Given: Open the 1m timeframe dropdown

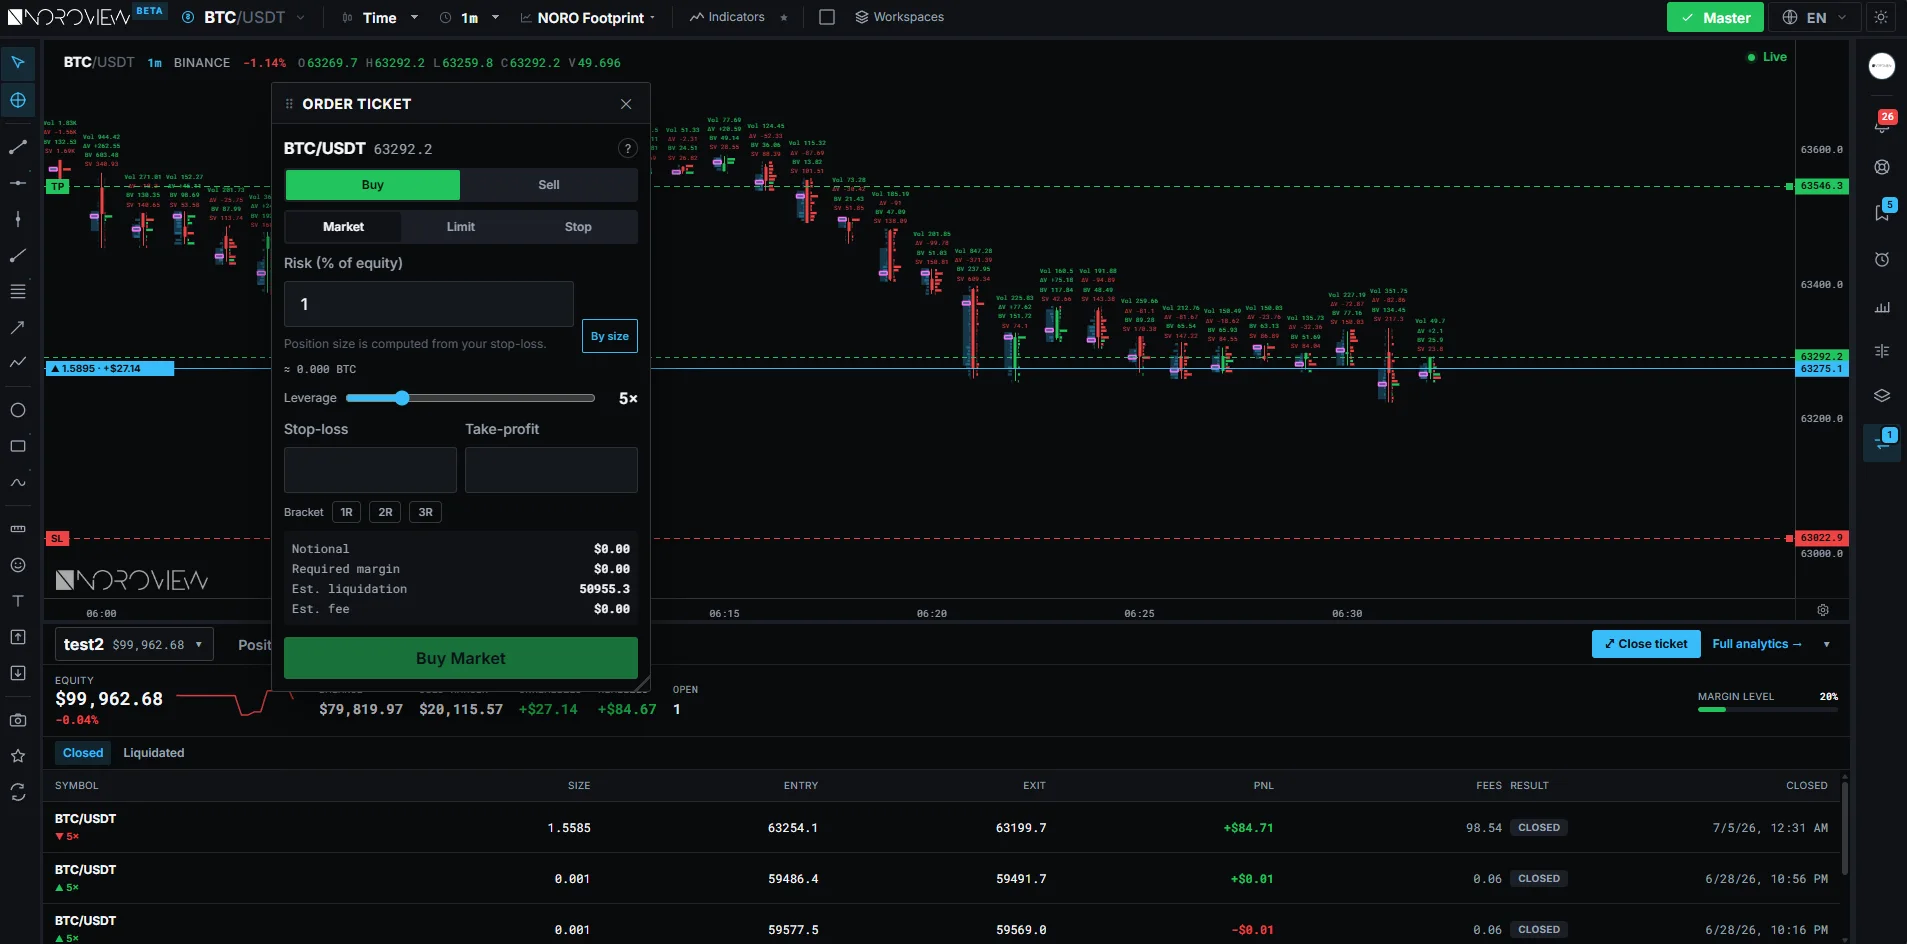Looking at the screenshot, I should (x=469, y=17).
